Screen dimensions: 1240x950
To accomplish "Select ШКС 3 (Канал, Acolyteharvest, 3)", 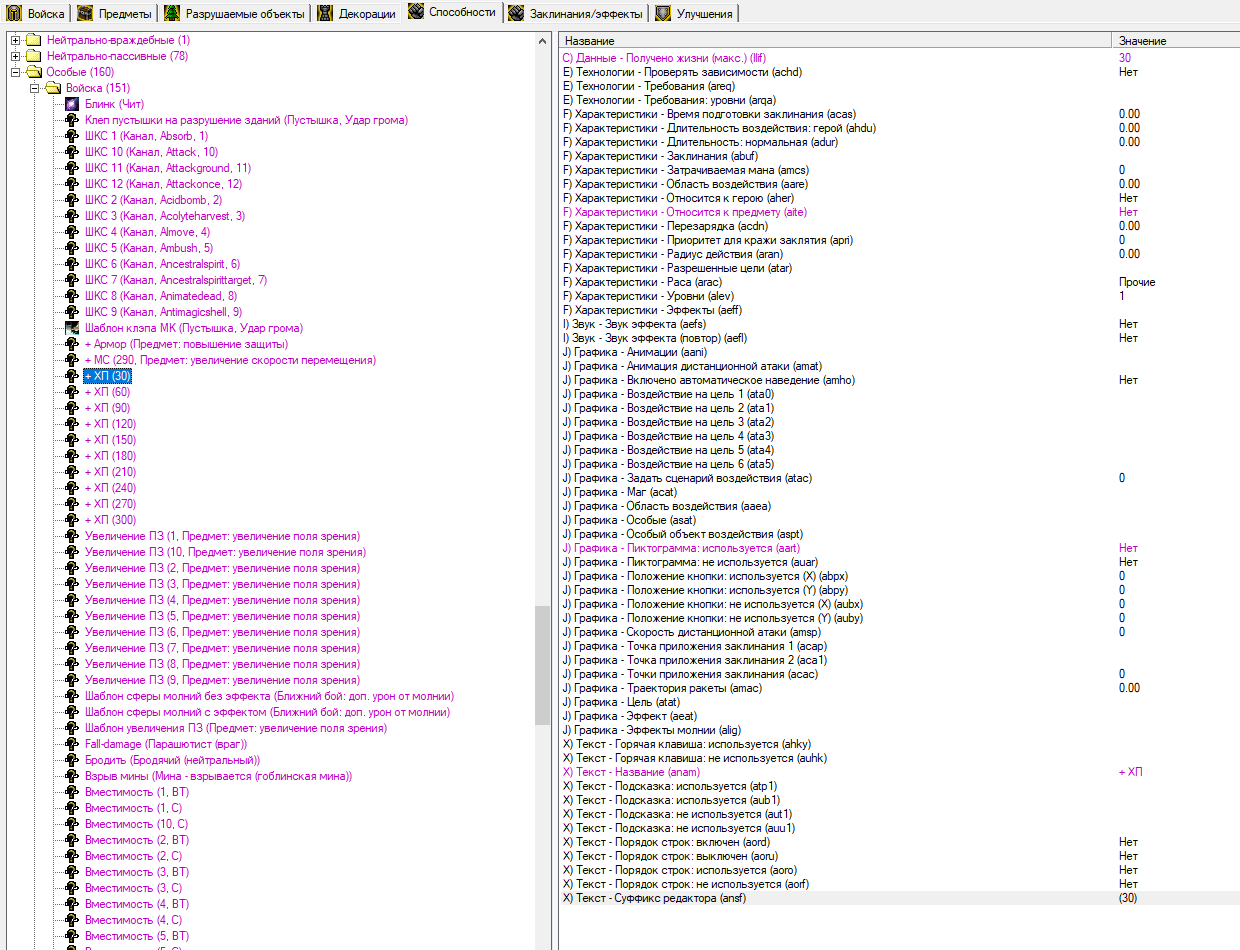I will tap(165, 216).
